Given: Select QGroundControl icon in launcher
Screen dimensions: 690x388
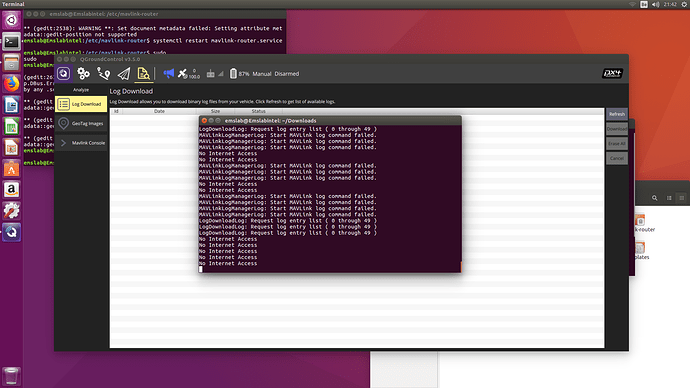Looking at the screenshot, I should [11, 232].
